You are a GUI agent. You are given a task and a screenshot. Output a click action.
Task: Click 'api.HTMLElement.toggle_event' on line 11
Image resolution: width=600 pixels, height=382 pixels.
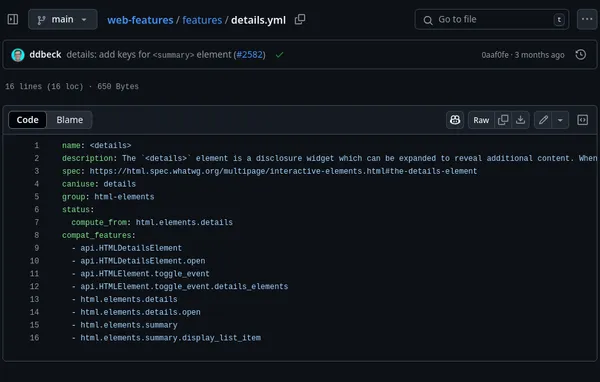click(145, 274)
